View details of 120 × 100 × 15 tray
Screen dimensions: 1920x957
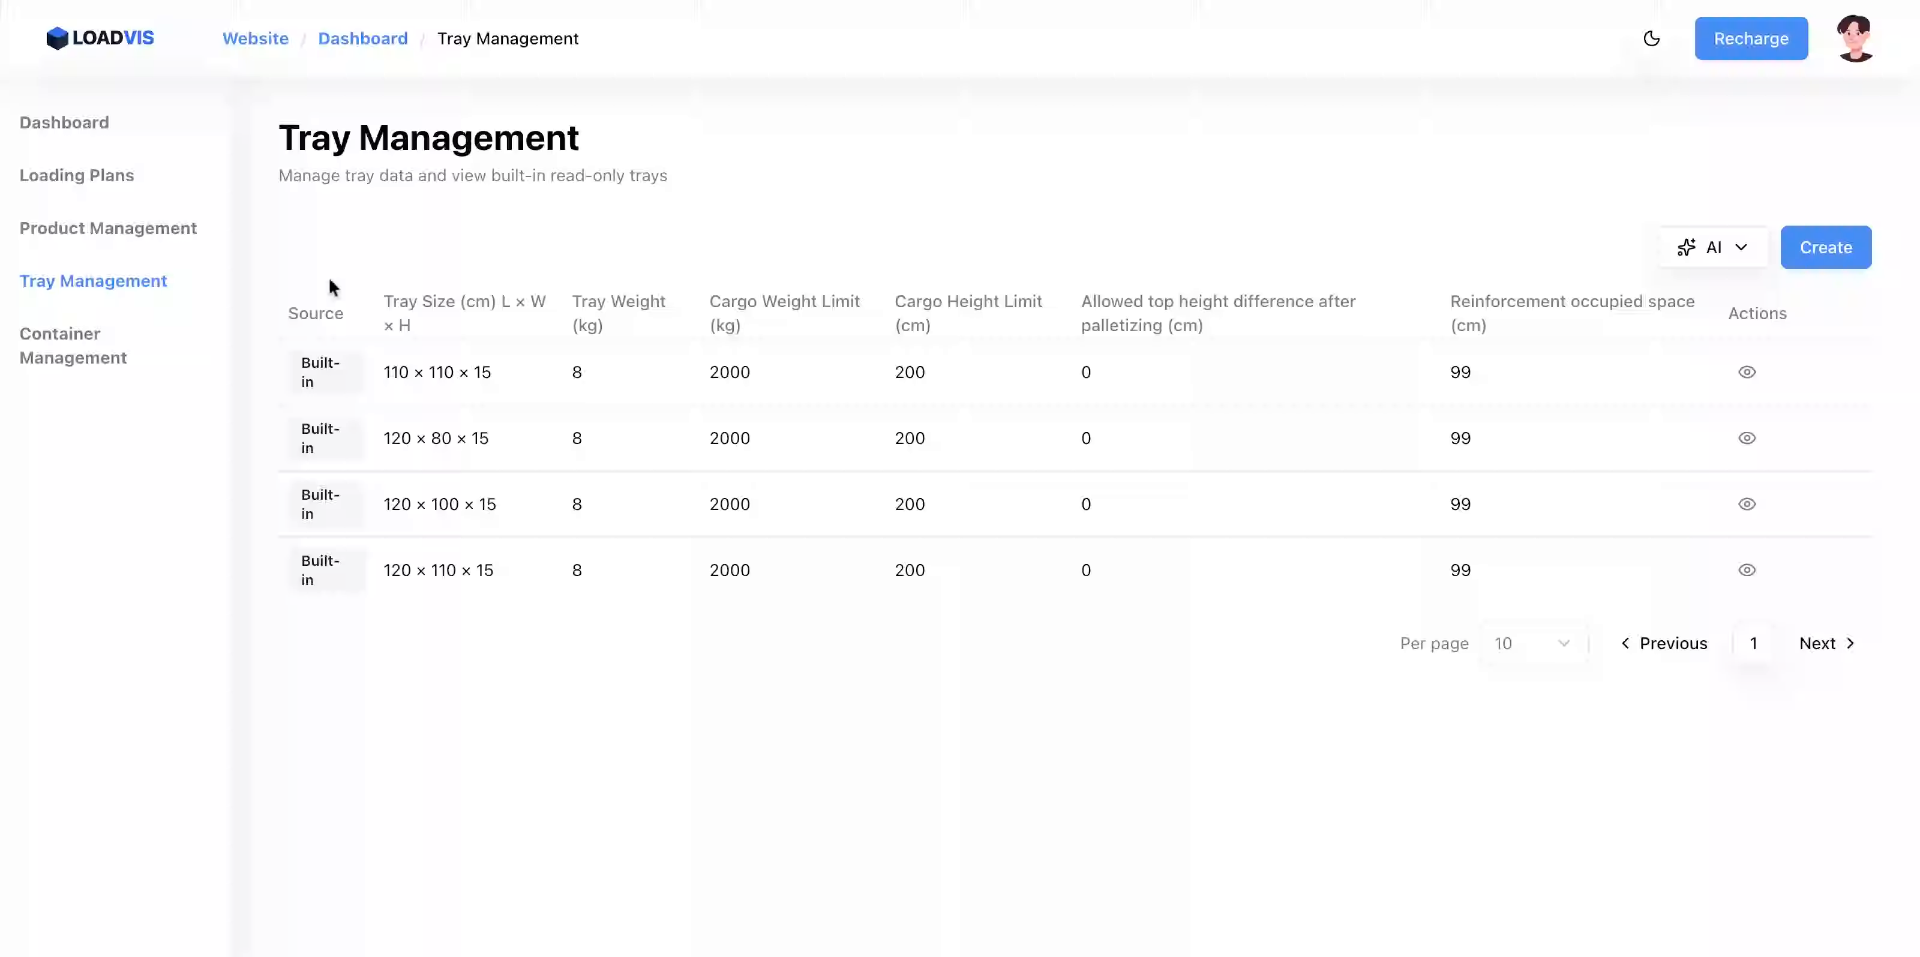pyautogui.click(x=1746, y=504)
